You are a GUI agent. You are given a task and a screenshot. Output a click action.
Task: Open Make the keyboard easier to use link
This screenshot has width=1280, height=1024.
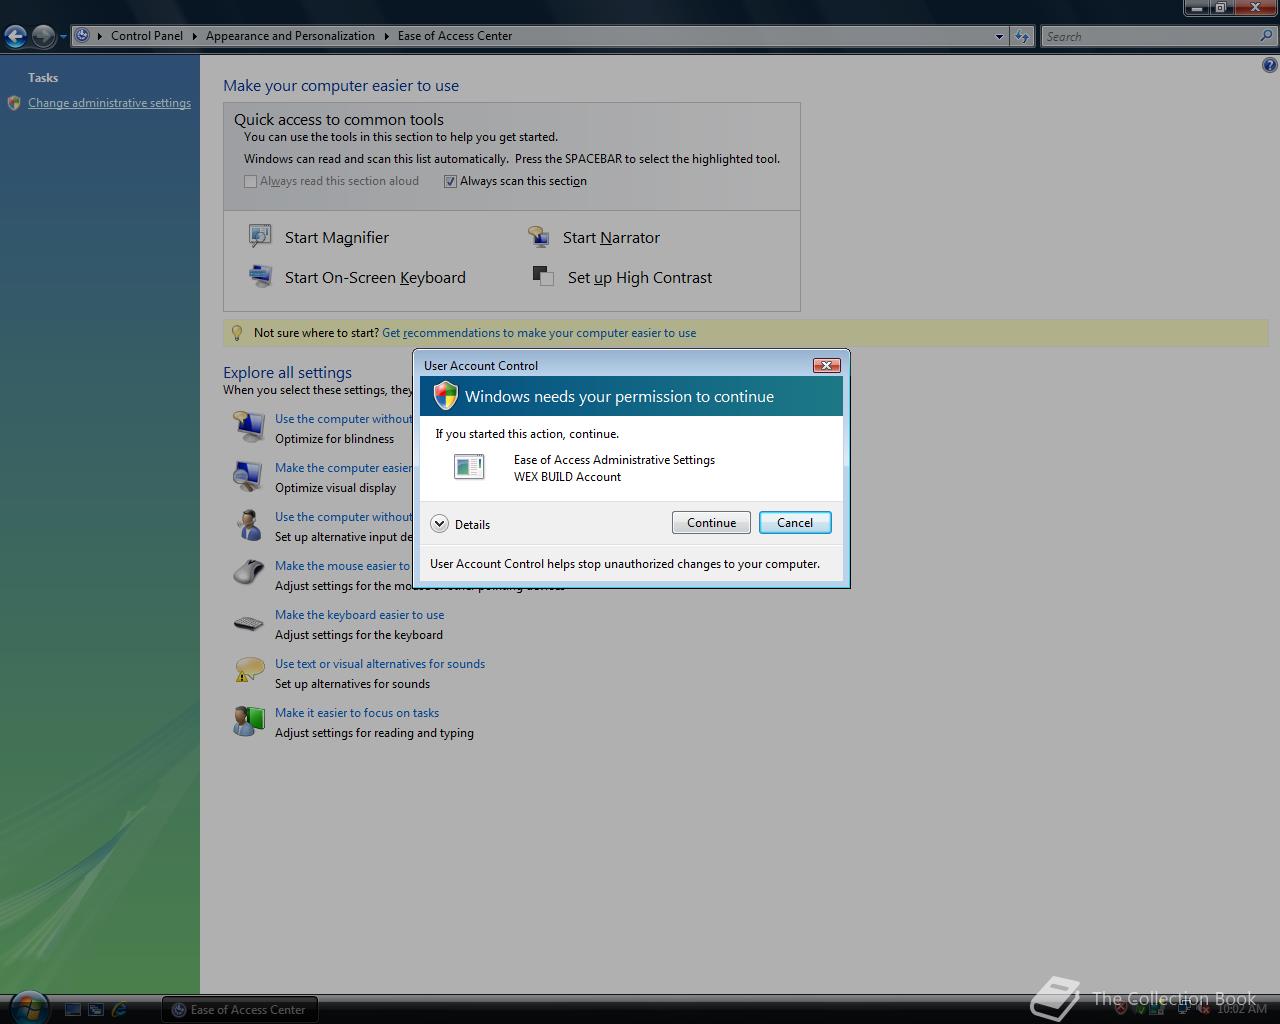tap(359, 615)
